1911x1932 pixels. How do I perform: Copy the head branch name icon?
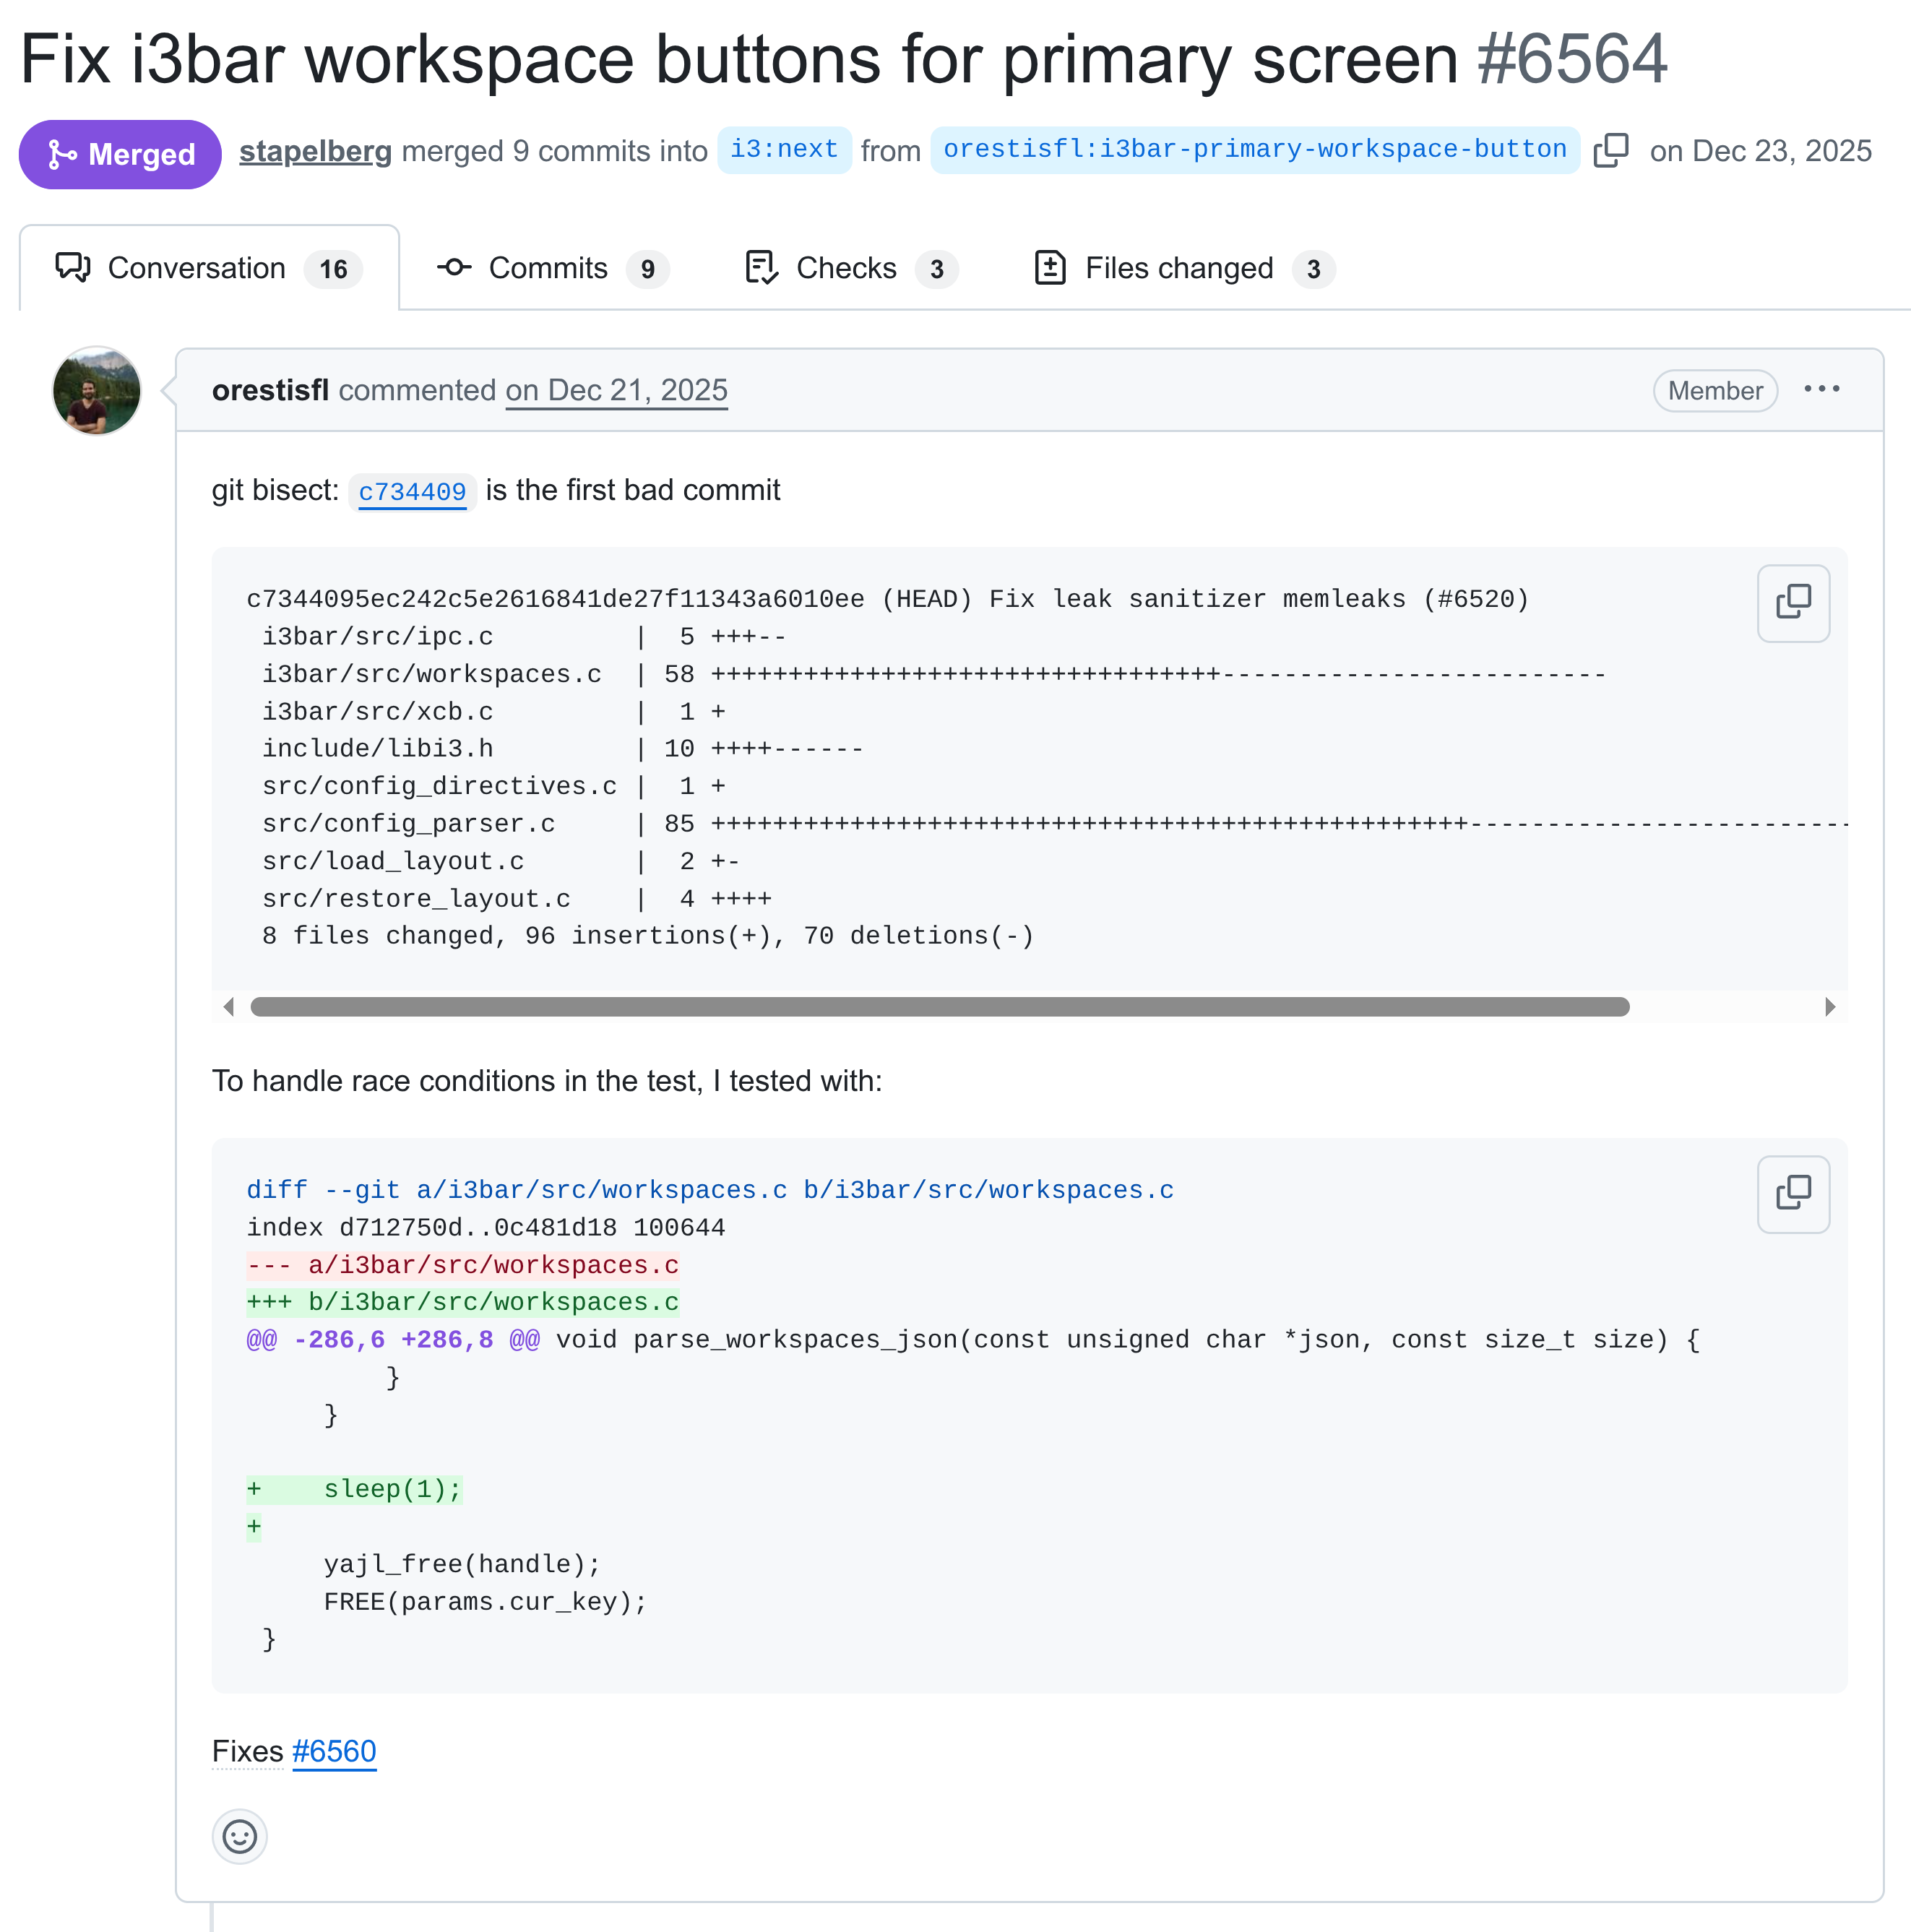pyautogui.click(x=1611, y=150)
